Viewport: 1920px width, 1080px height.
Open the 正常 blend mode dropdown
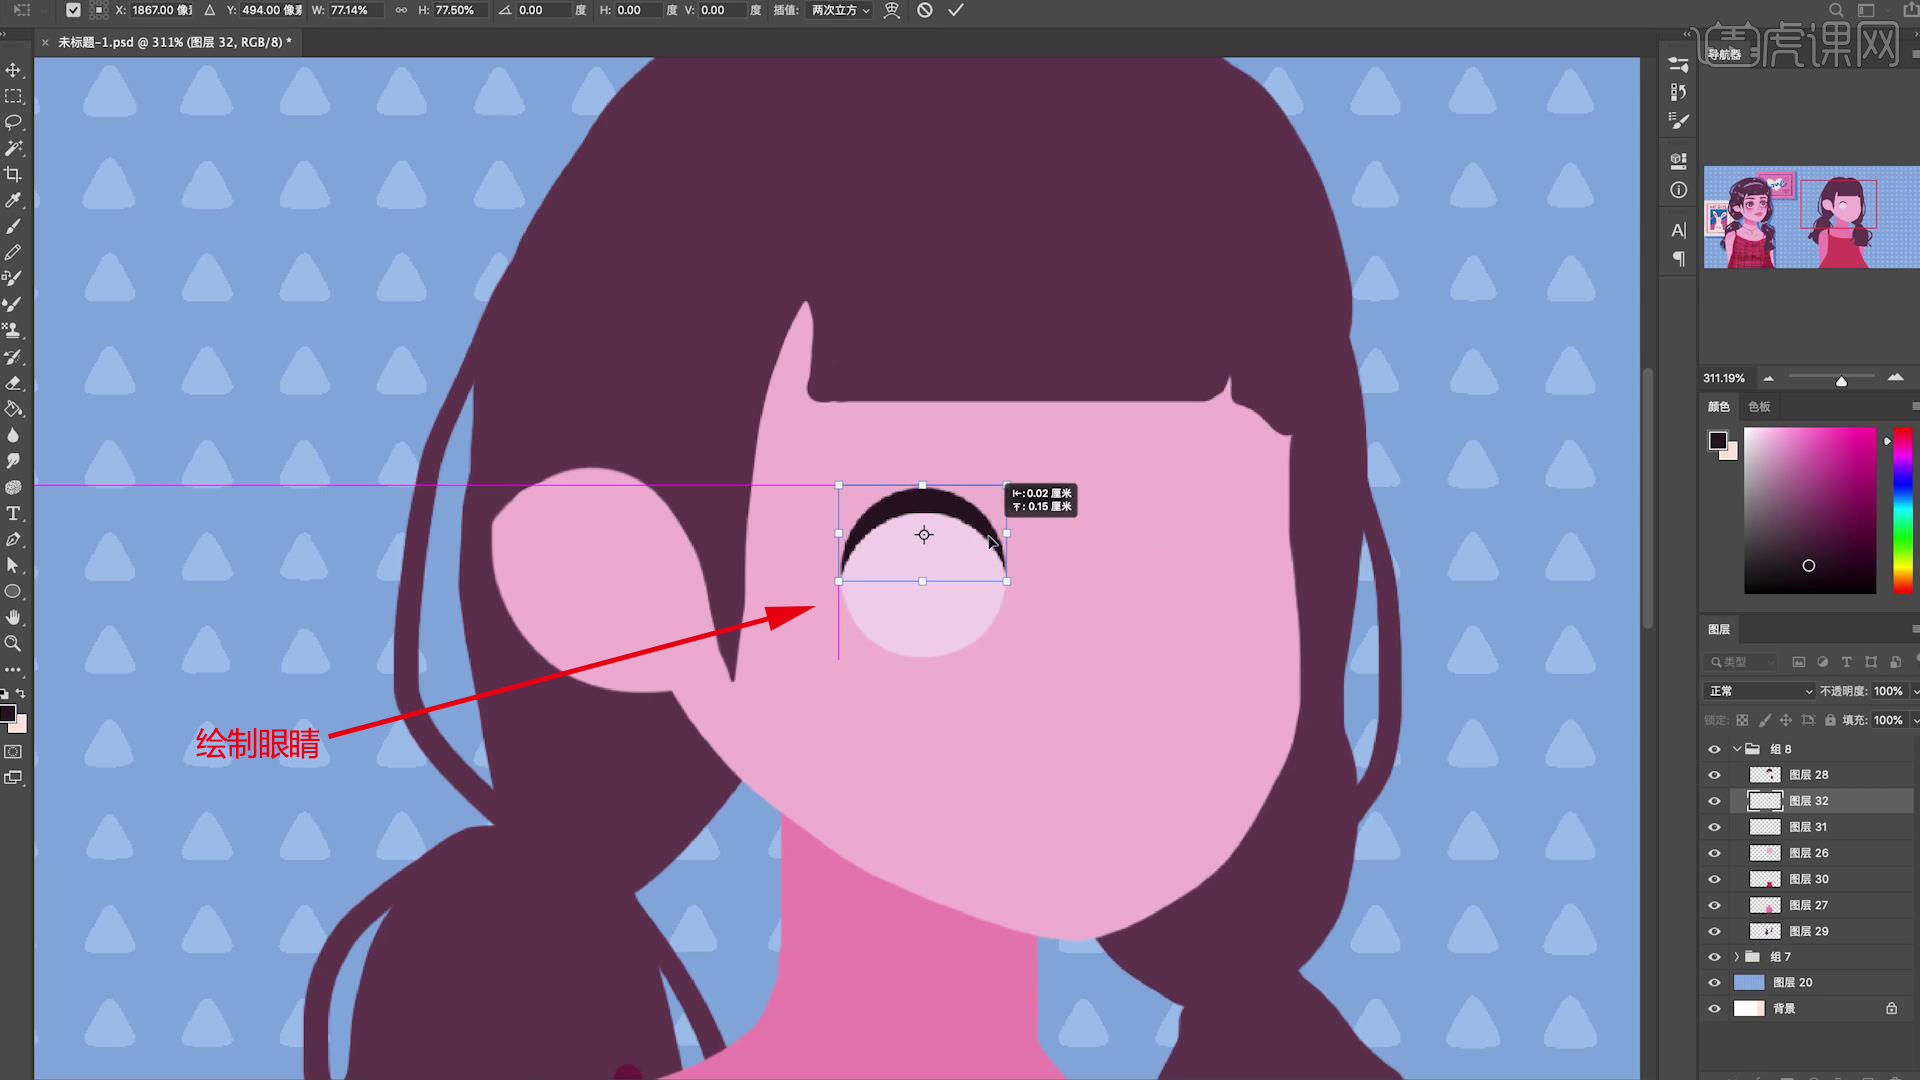[x=1758, y=691]
